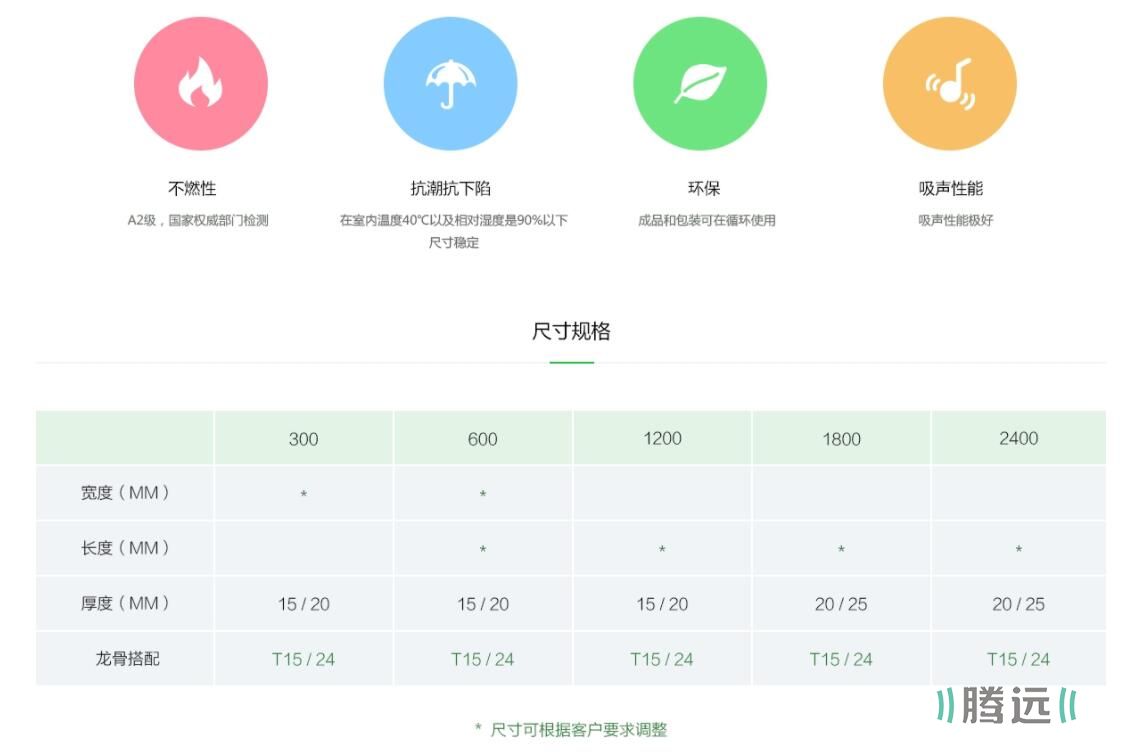Click thickness value 20 / 25 under 1800

click(841, 604)
